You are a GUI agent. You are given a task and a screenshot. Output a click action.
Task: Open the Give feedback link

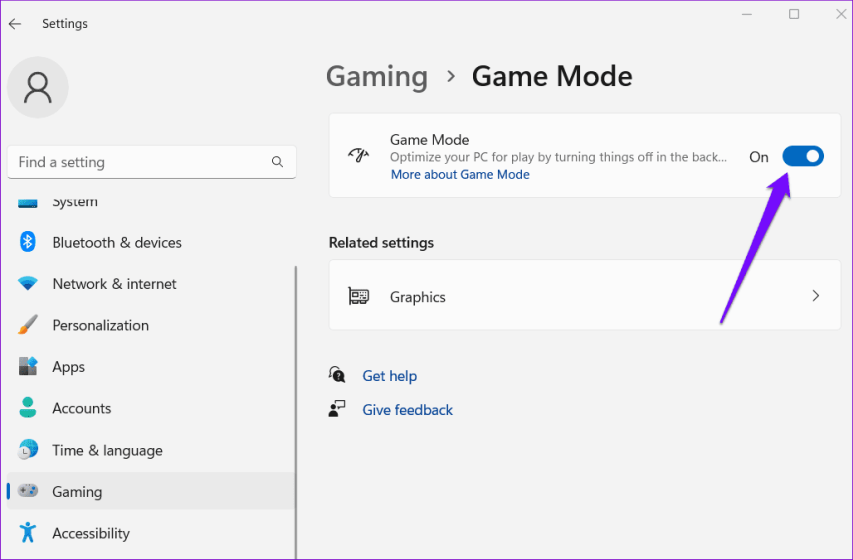tap(407, 410)
